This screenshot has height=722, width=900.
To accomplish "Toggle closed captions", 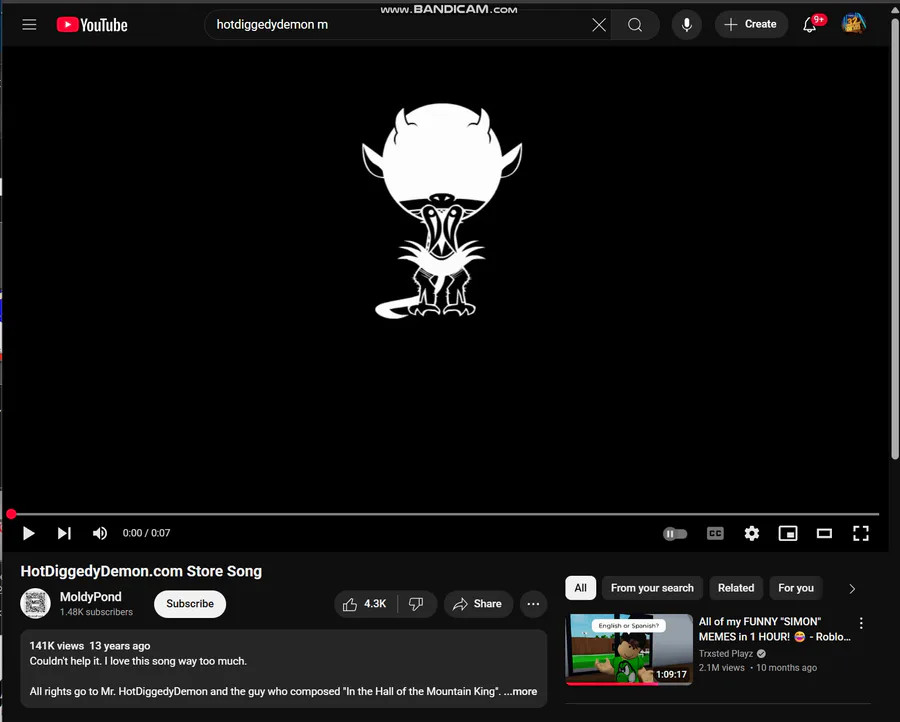I will point(715,534).
